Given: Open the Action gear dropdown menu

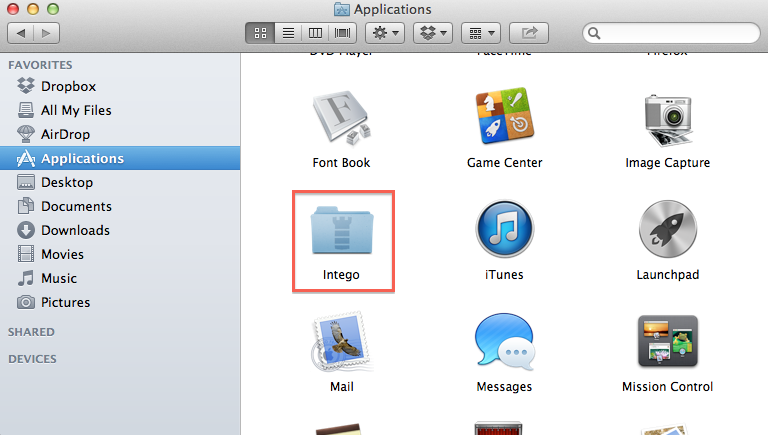Looking at the screenshot, I should [x=385, y=33].
